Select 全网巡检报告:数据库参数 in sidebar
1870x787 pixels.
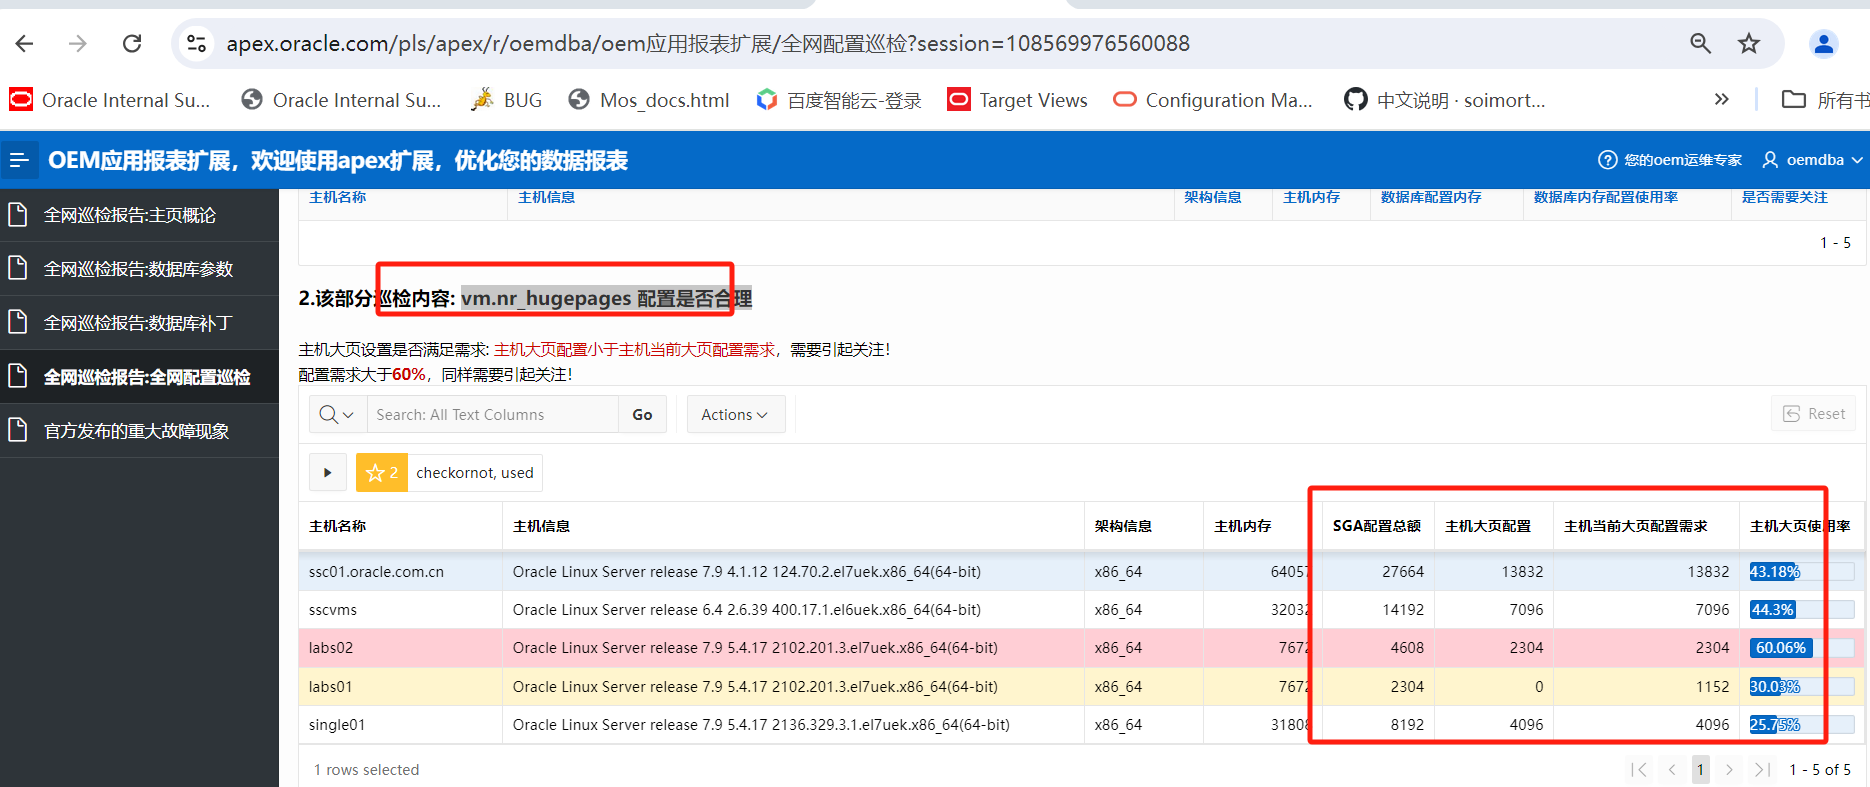[x=139, y=269]
